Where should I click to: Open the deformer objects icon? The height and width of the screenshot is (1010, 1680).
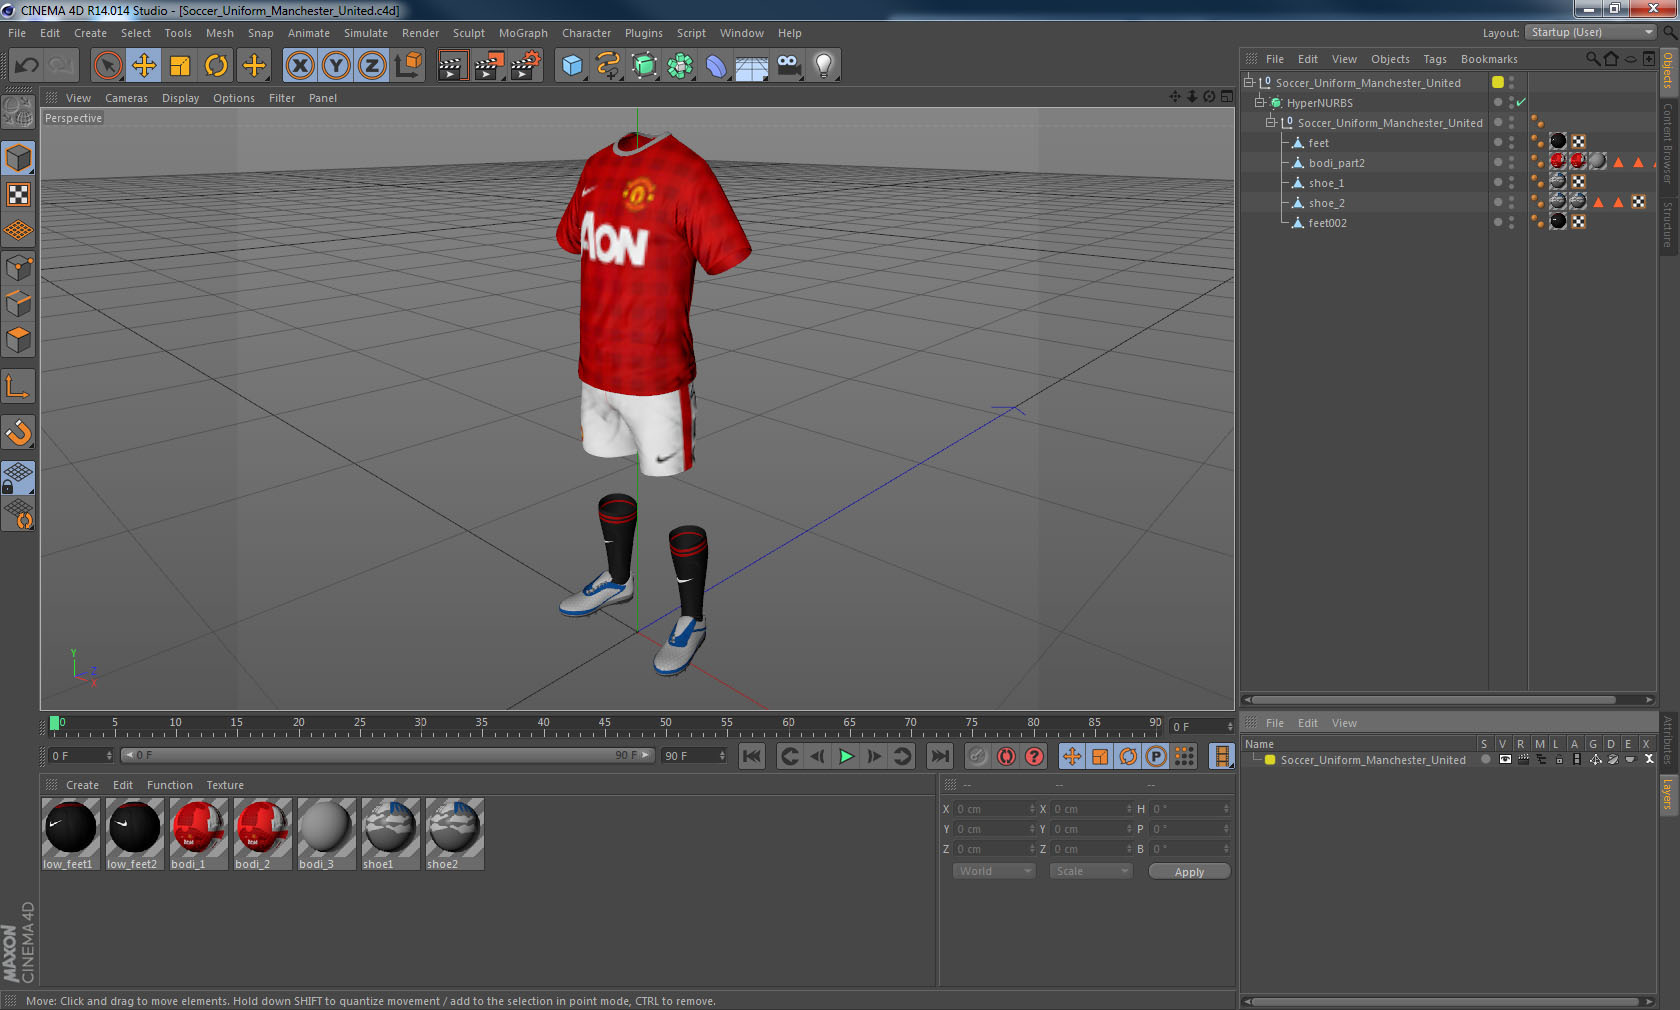point(716,66)
